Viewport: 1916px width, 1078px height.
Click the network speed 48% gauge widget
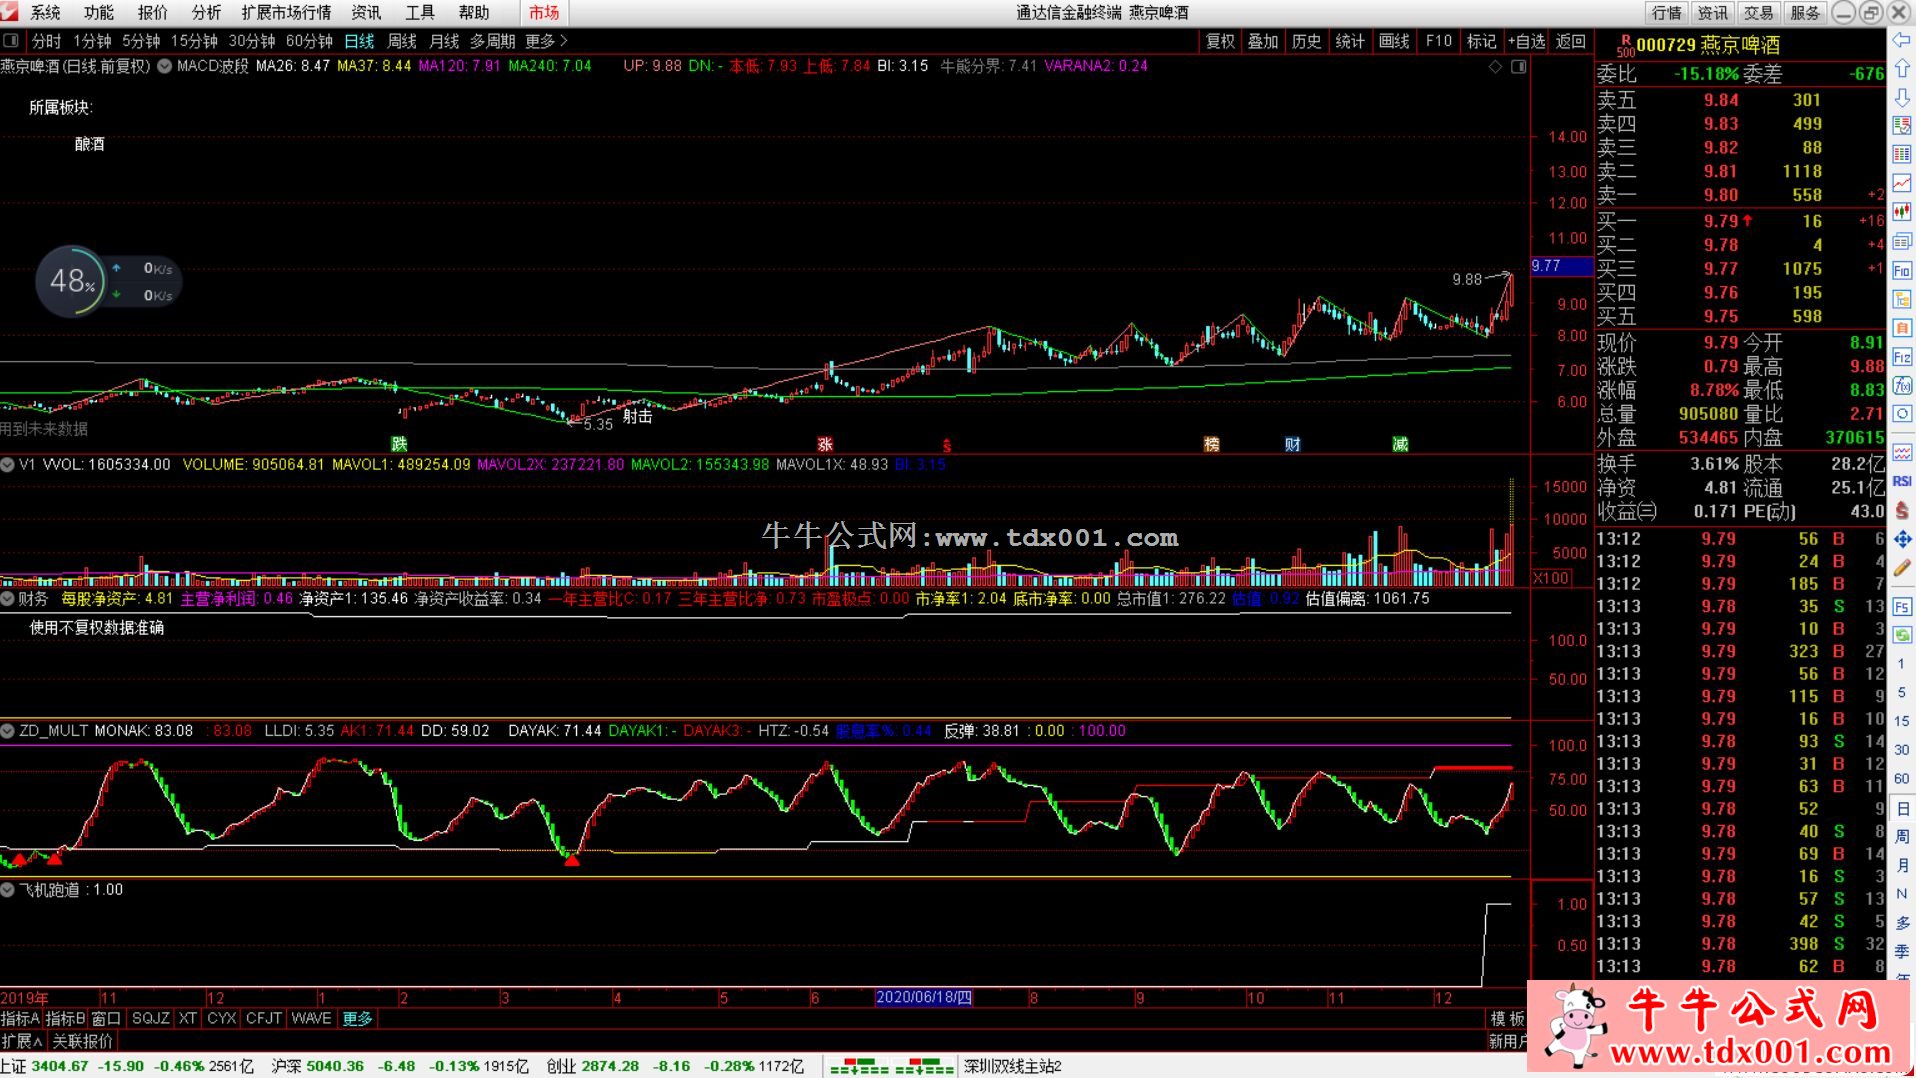point(71,281)
